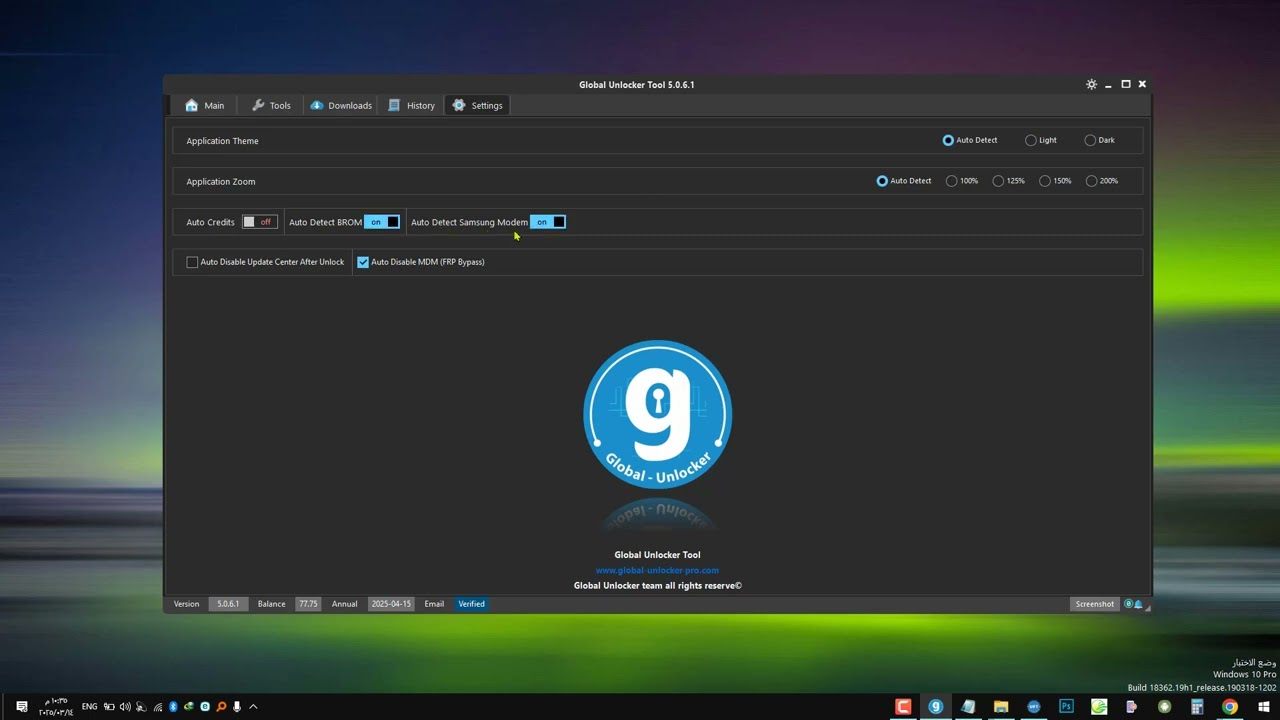Viewport: 1280px width, 720px height.
Task: Show hidden tray icons chevron
Action: pos(253,707)
